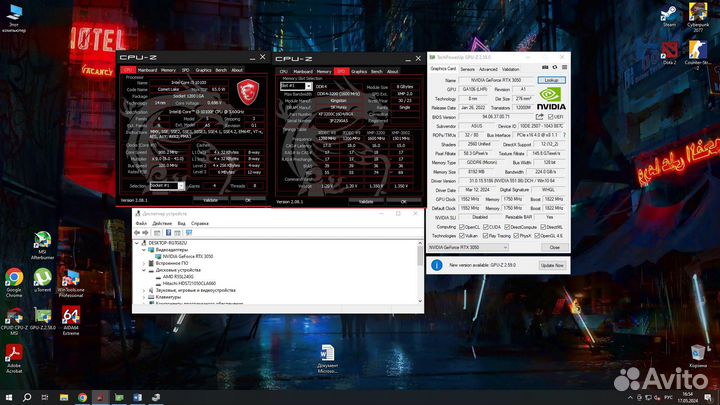The height and width of the screenshot is (405, 720).
Task: Open the Google Chrome desktop icon
Action: click(14, 282)
